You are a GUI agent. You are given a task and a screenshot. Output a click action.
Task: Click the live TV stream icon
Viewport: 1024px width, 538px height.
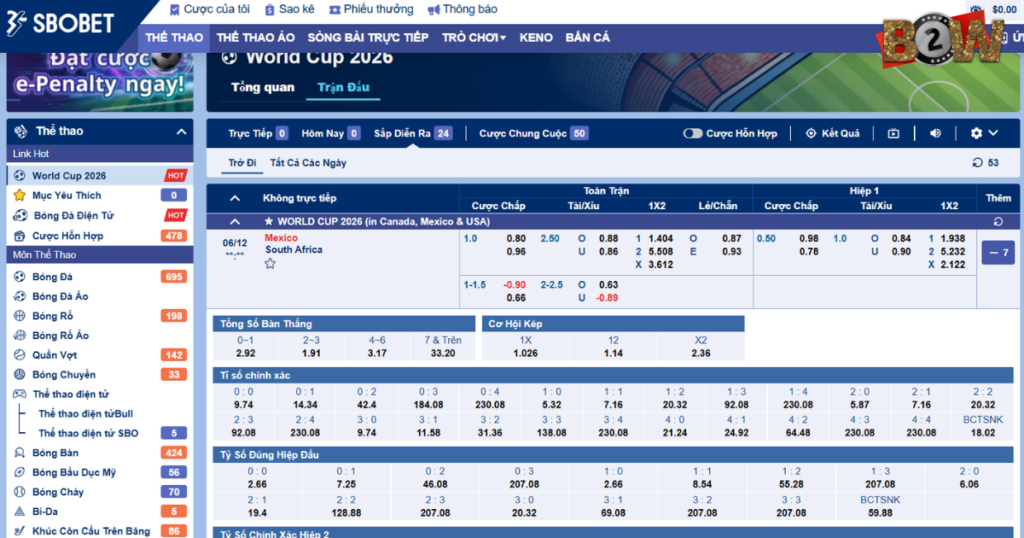coord(893,133)
